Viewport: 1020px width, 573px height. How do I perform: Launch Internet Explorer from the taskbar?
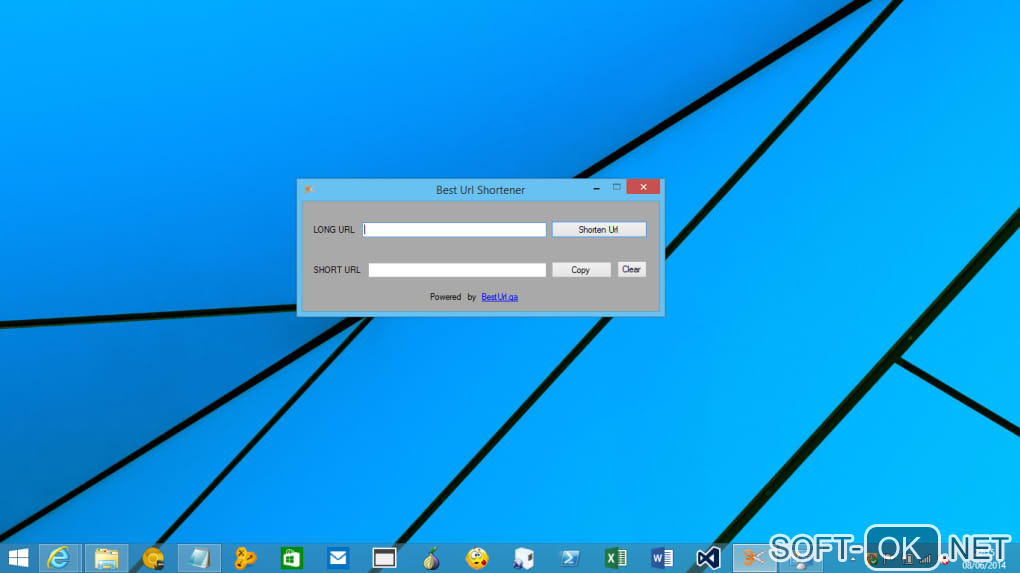click(x=59, y=558)
